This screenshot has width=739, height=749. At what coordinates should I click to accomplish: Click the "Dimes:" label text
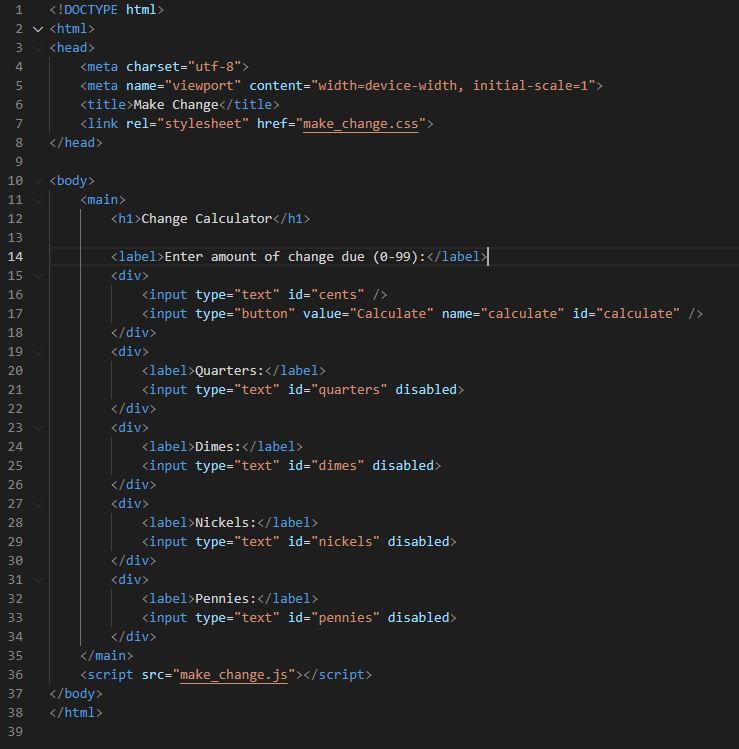218,447
